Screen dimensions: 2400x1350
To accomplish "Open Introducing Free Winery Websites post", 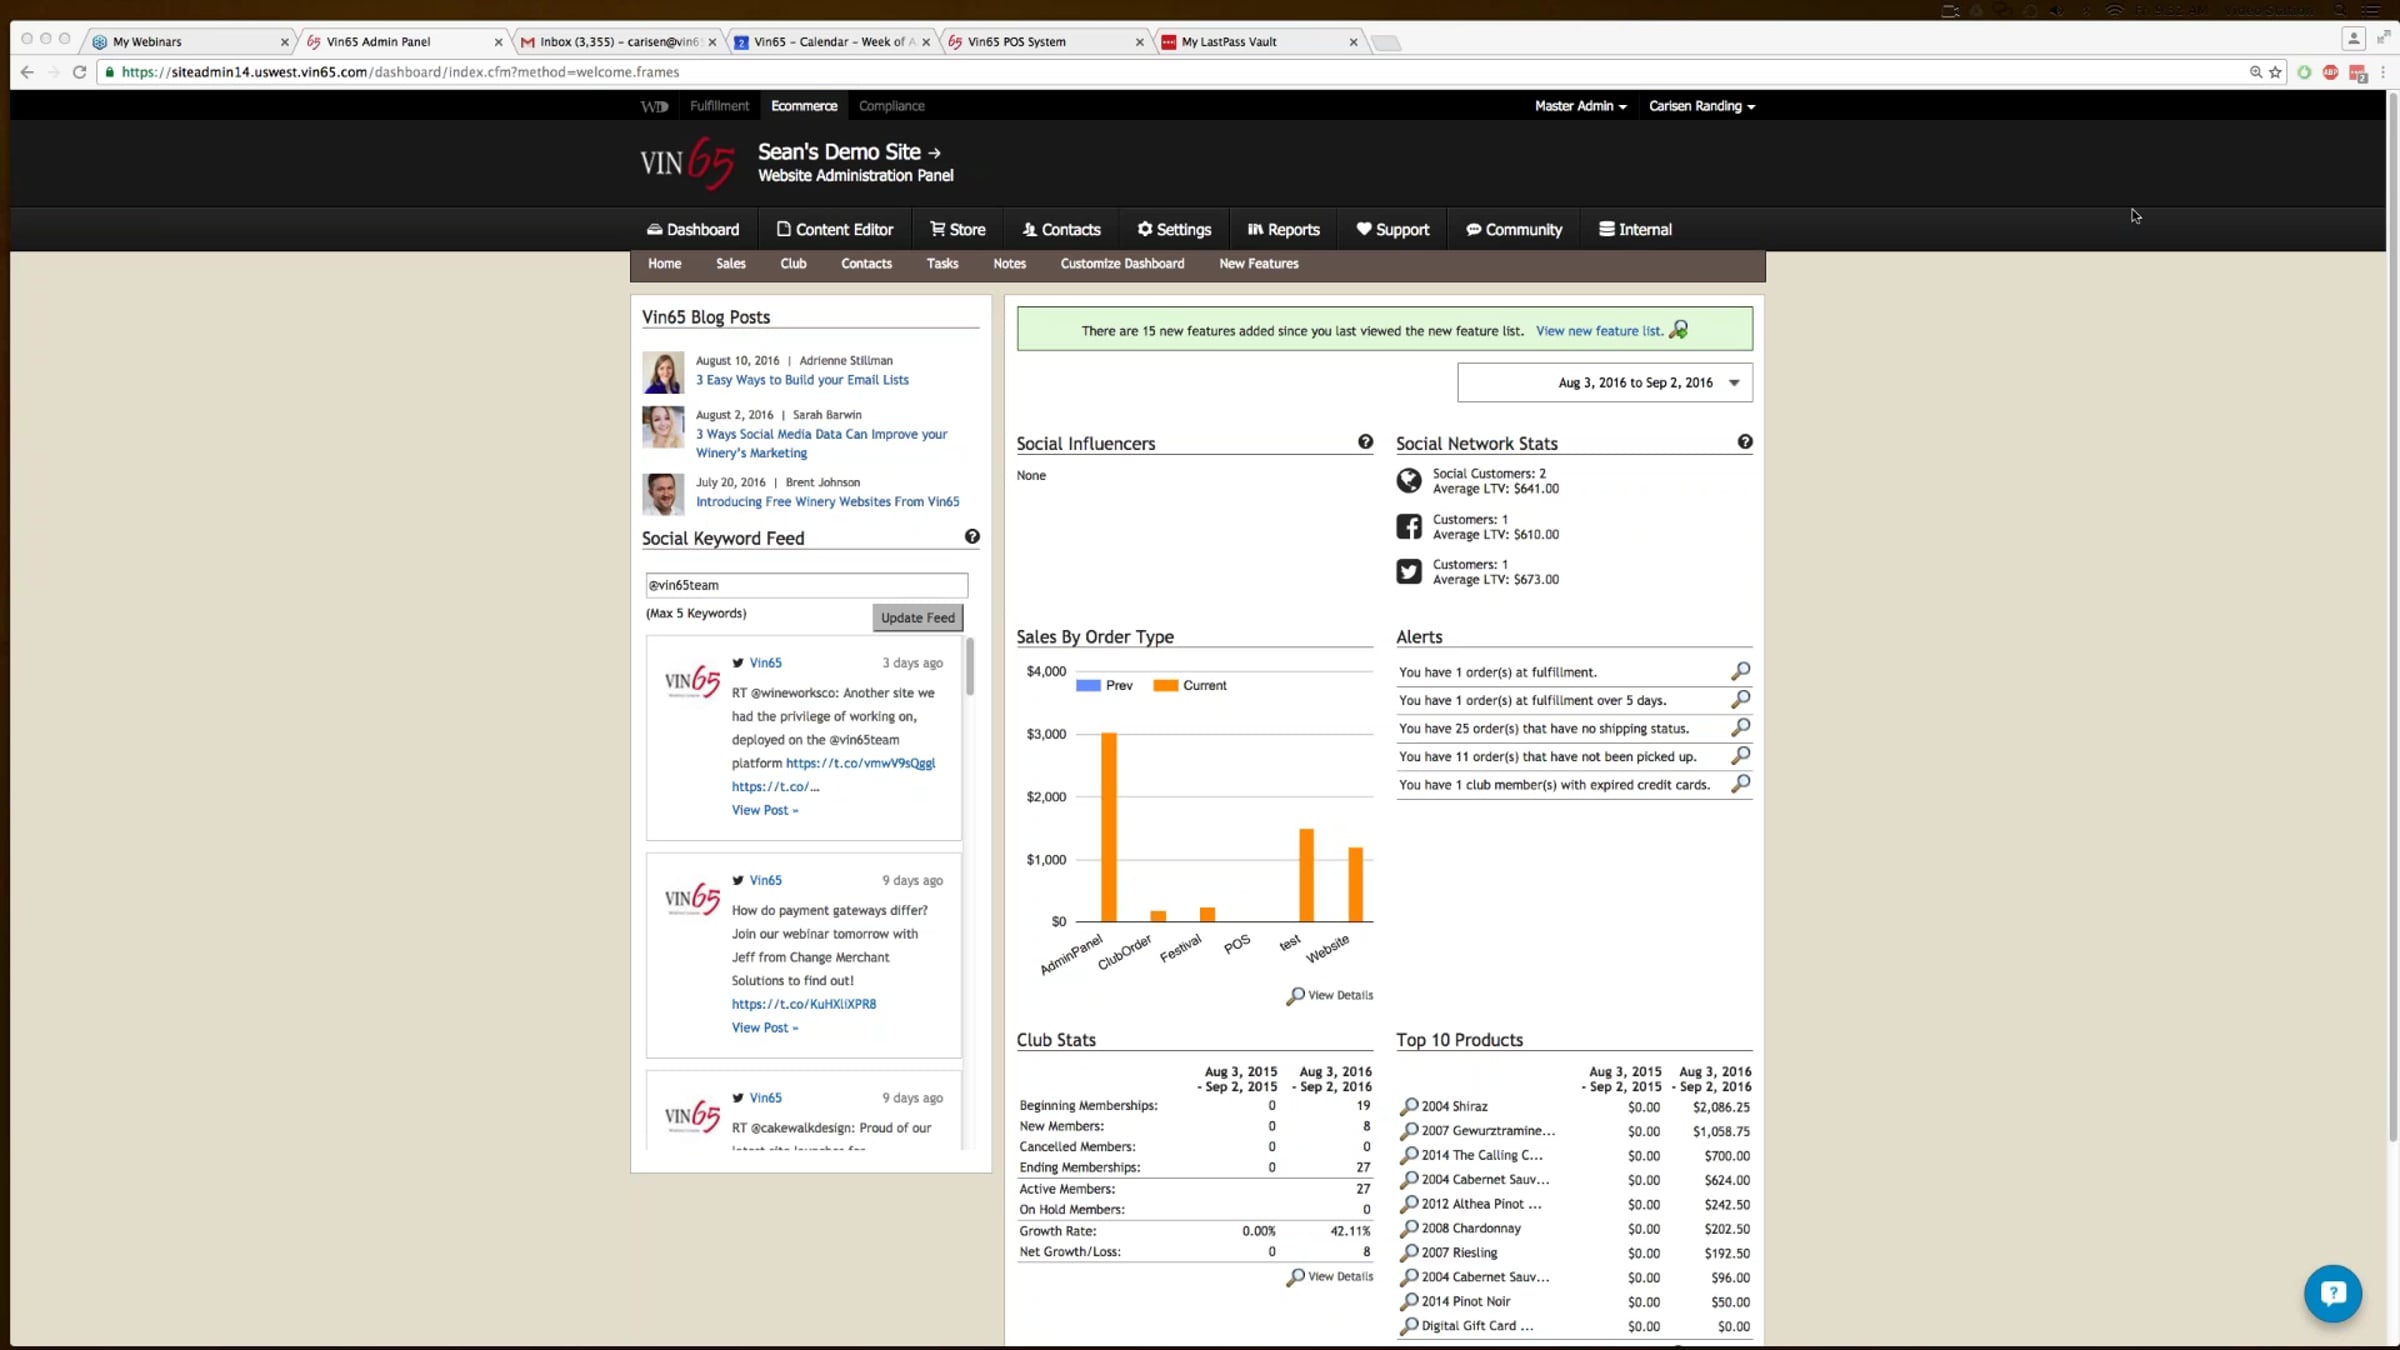I will 827,502.
